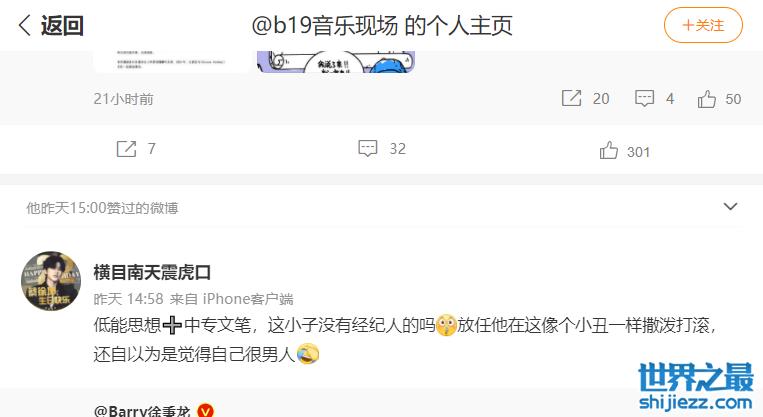The image size is (763, 417).
Task: Open the 横目南天震虎口 username link
Action: coord(152,272)
